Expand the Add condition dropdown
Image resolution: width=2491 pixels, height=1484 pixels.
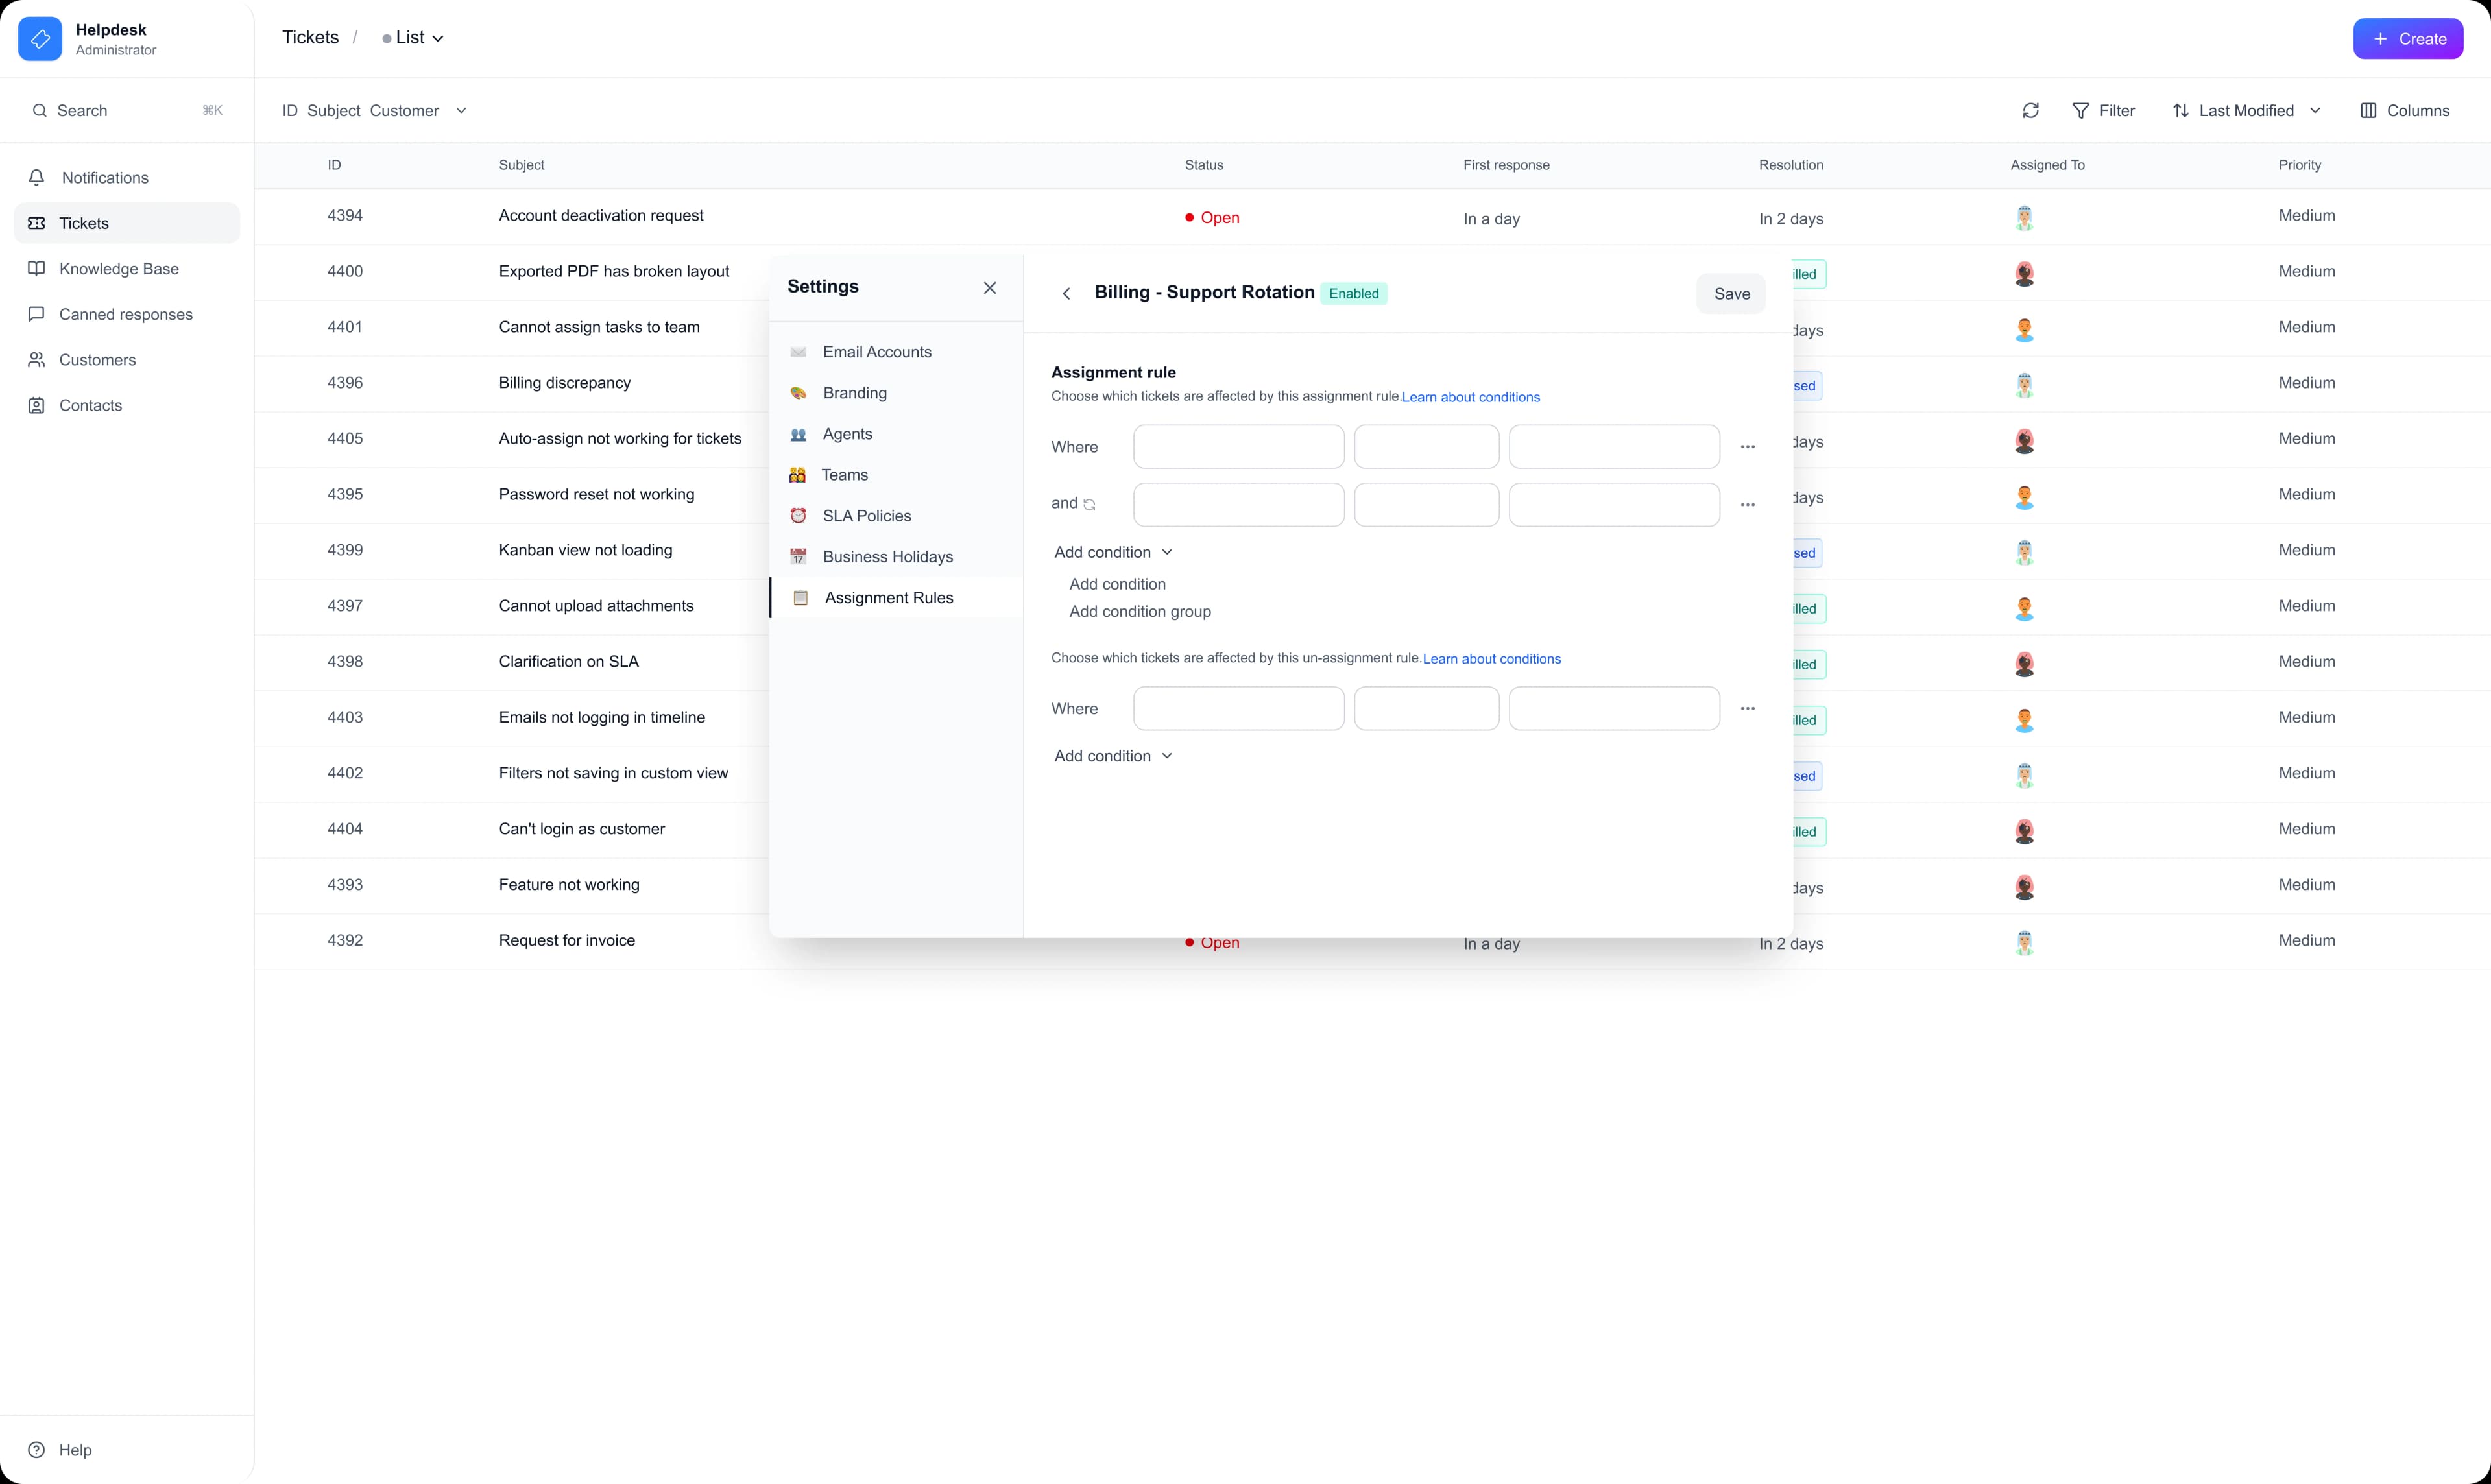pyautogui.click(x=1112, y=551)
